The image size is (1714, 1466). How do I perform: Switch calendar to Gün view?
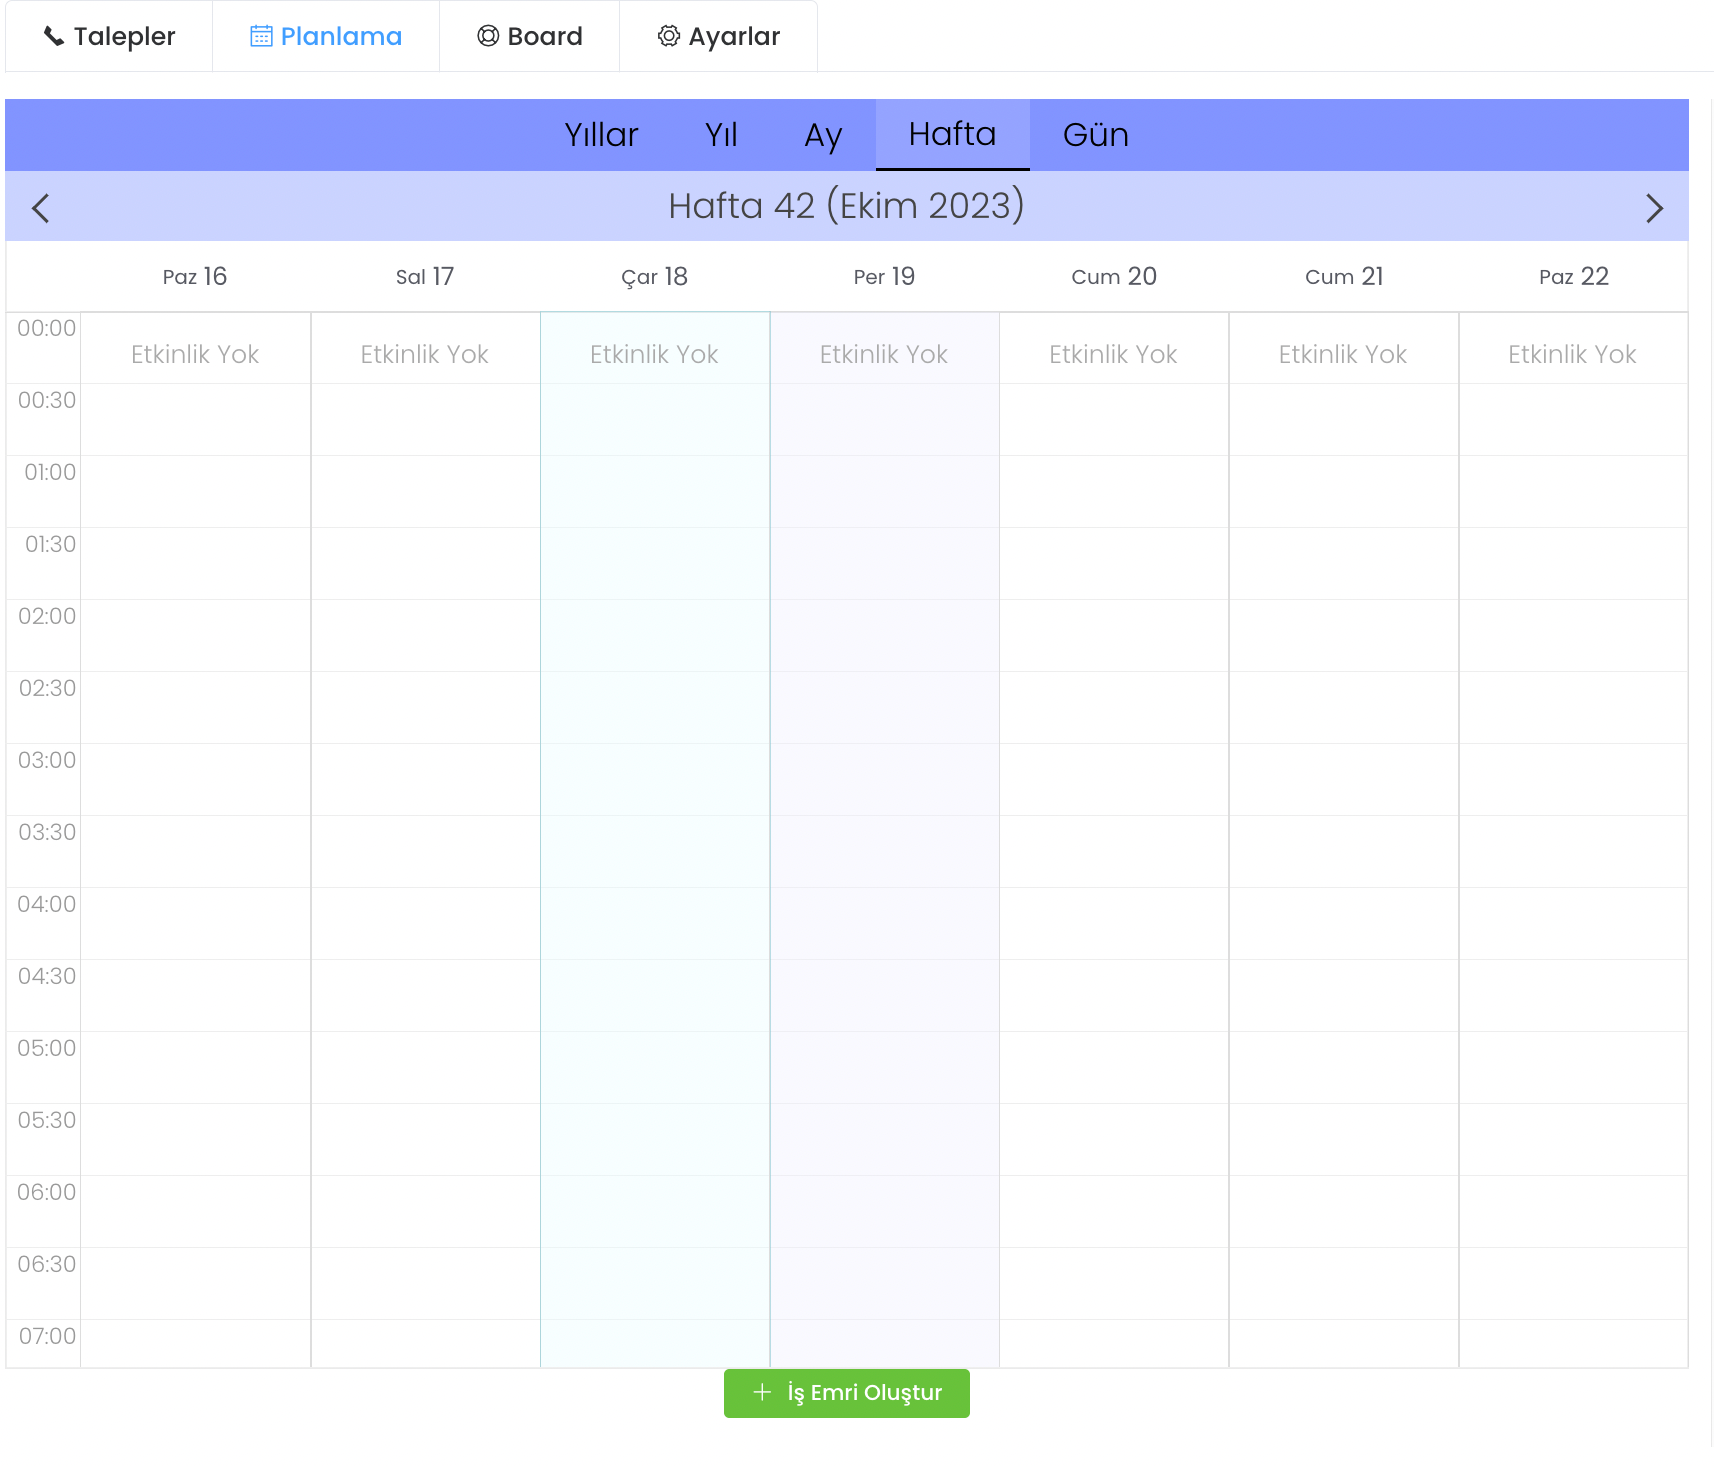tap(1095, 135)
